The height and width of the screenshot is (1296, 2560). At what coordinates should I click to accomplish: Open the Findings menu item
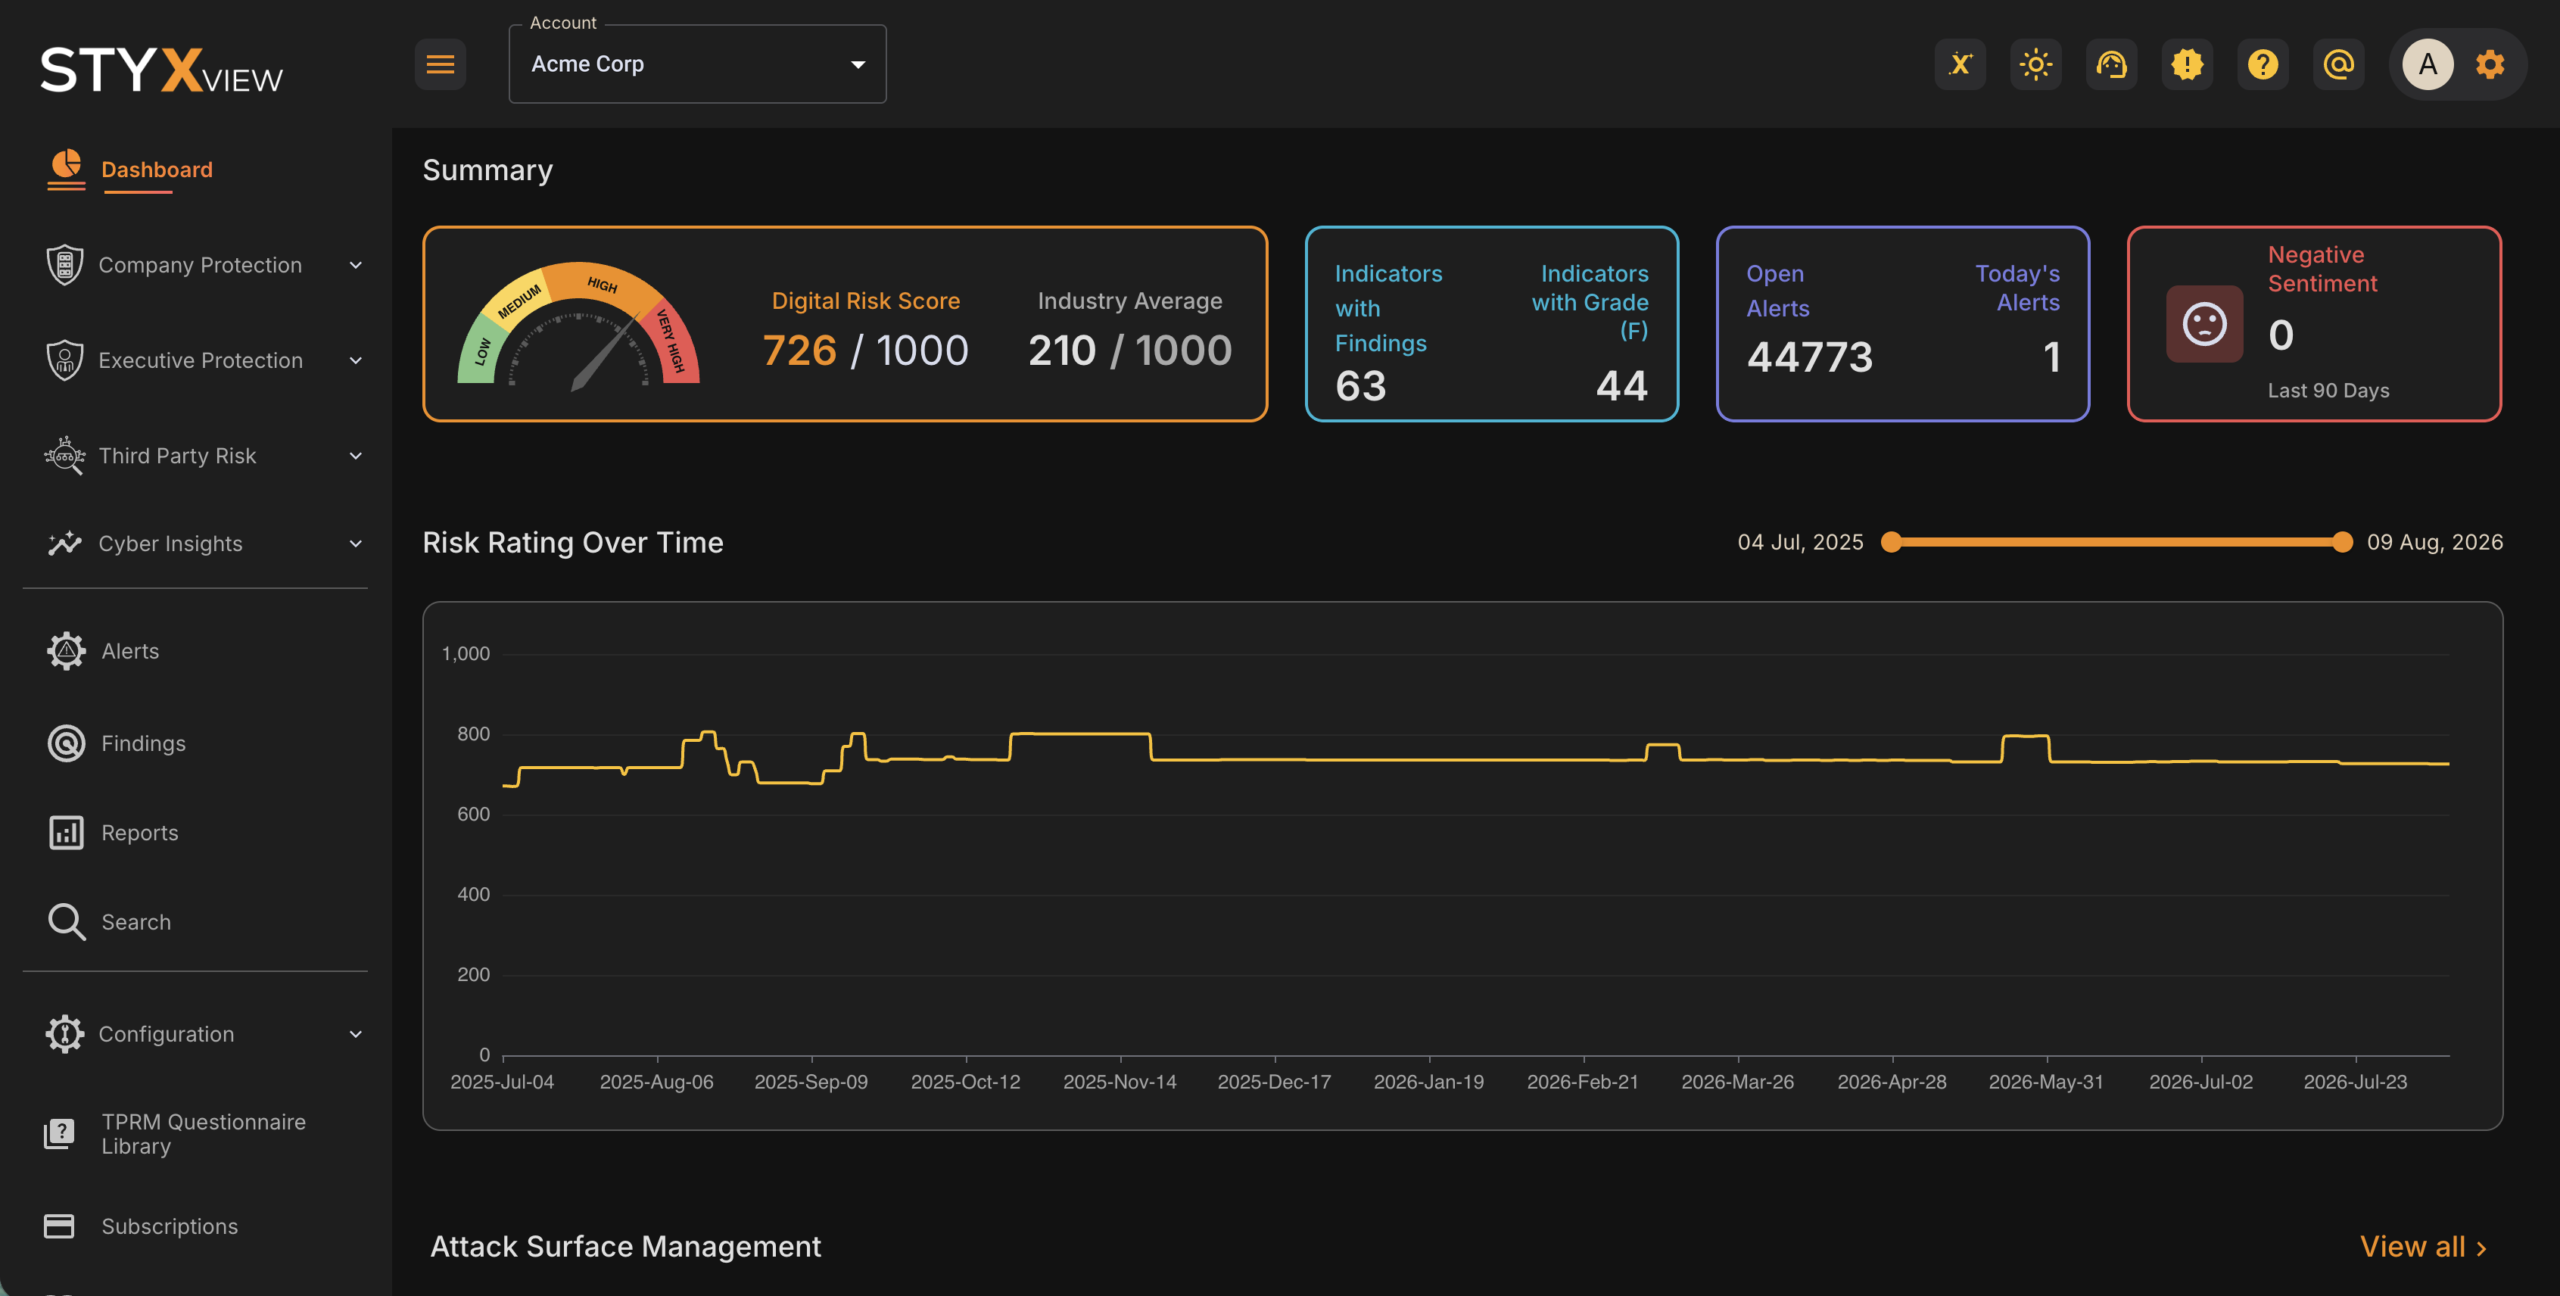point(144,743)
